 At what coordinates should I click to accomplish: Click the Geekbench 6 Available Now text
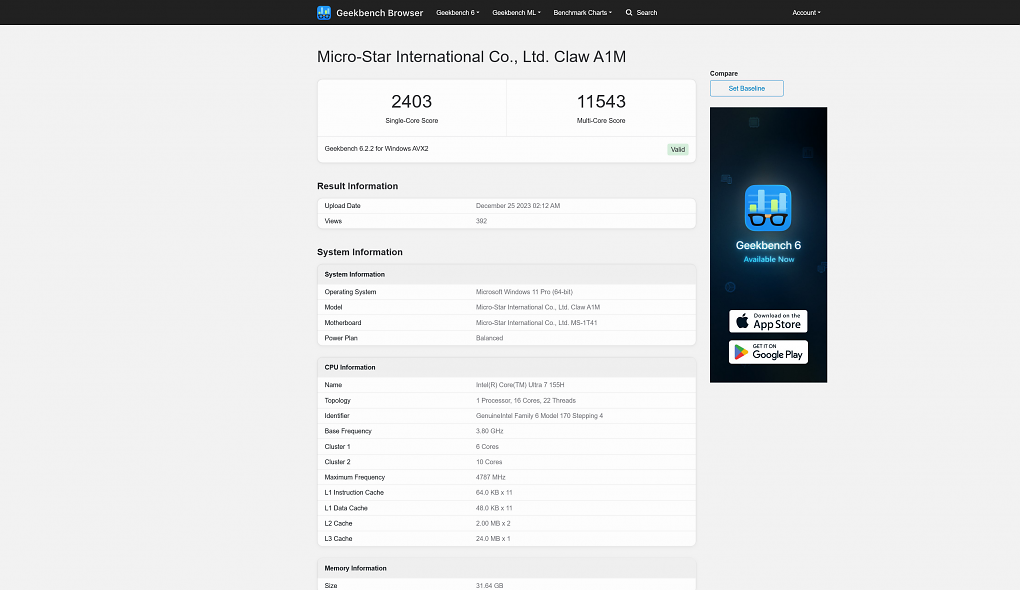pyautogui.click(x=768, y=252)
